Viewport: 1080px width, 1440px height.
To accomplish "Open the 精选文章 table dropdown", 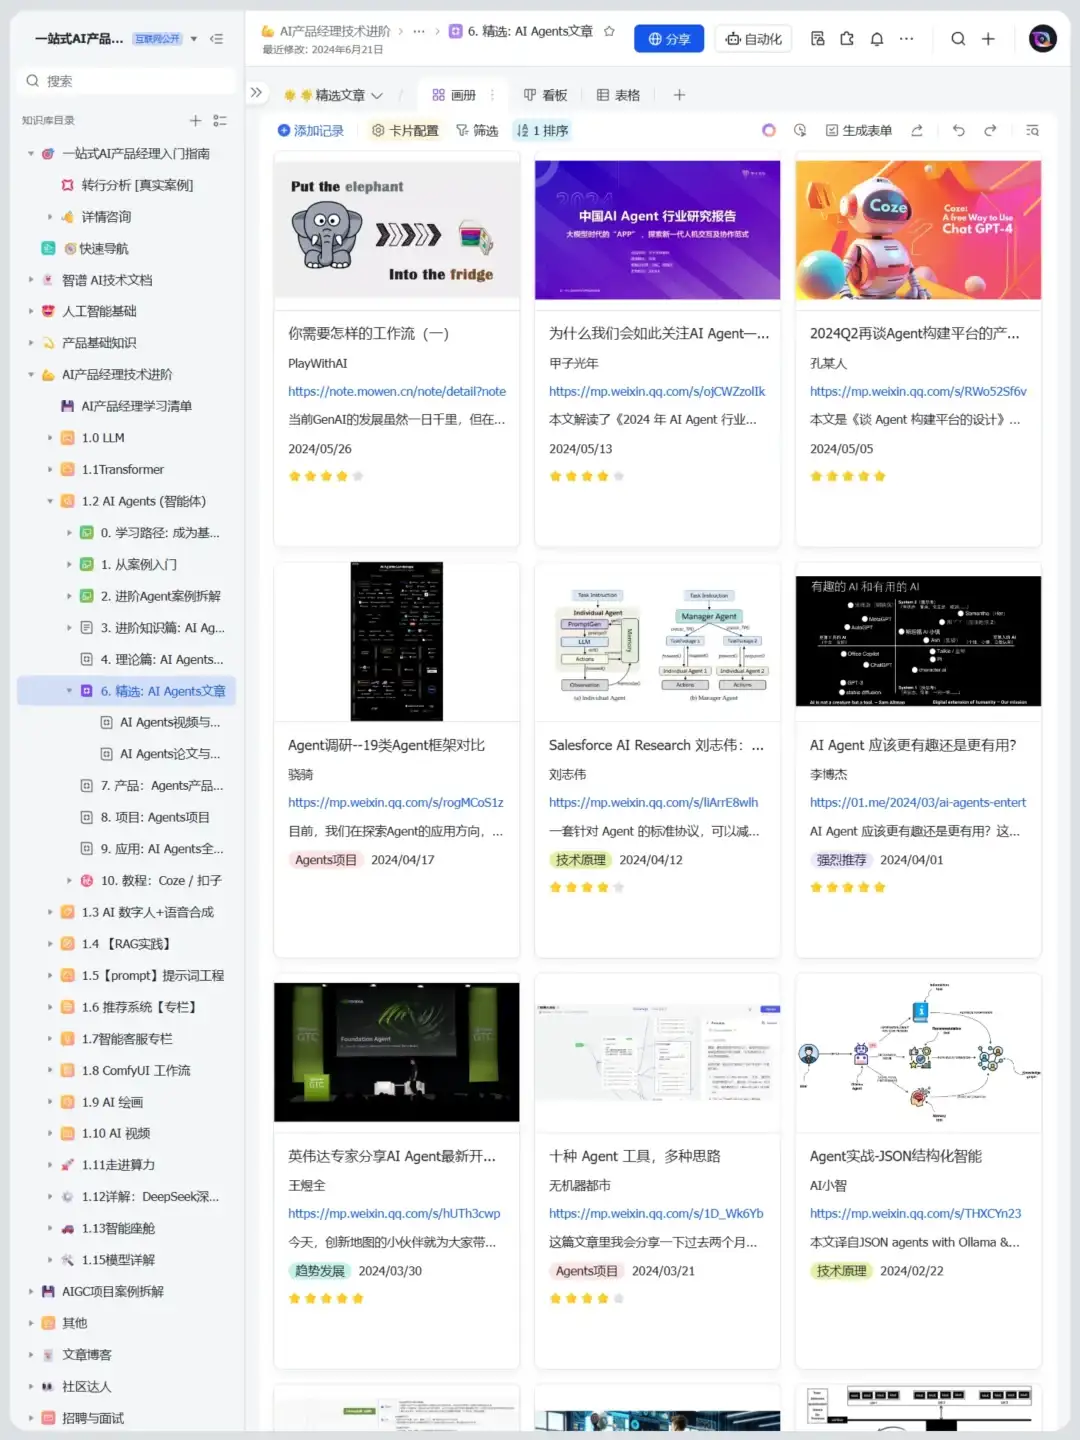I will click(x=377, y=96).
